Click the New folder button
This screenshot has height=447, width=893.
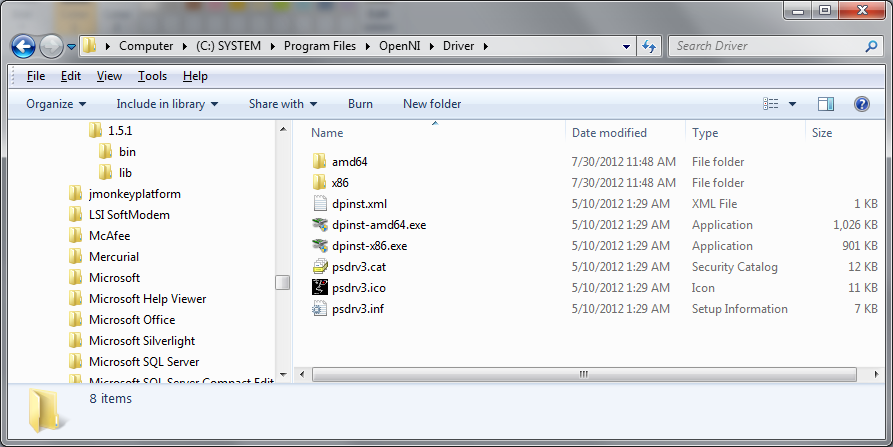432,104
